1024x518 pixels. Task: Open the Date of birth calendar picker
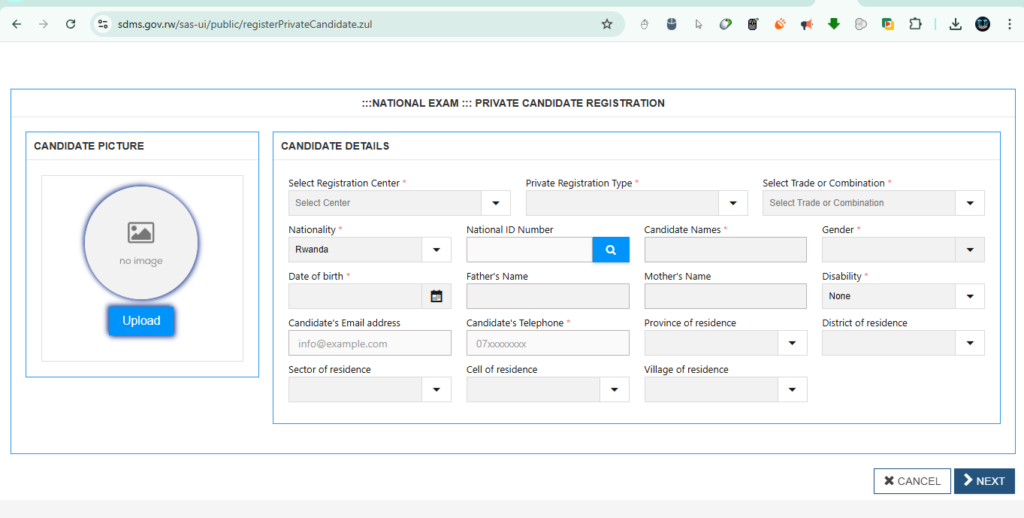[436, 296]
